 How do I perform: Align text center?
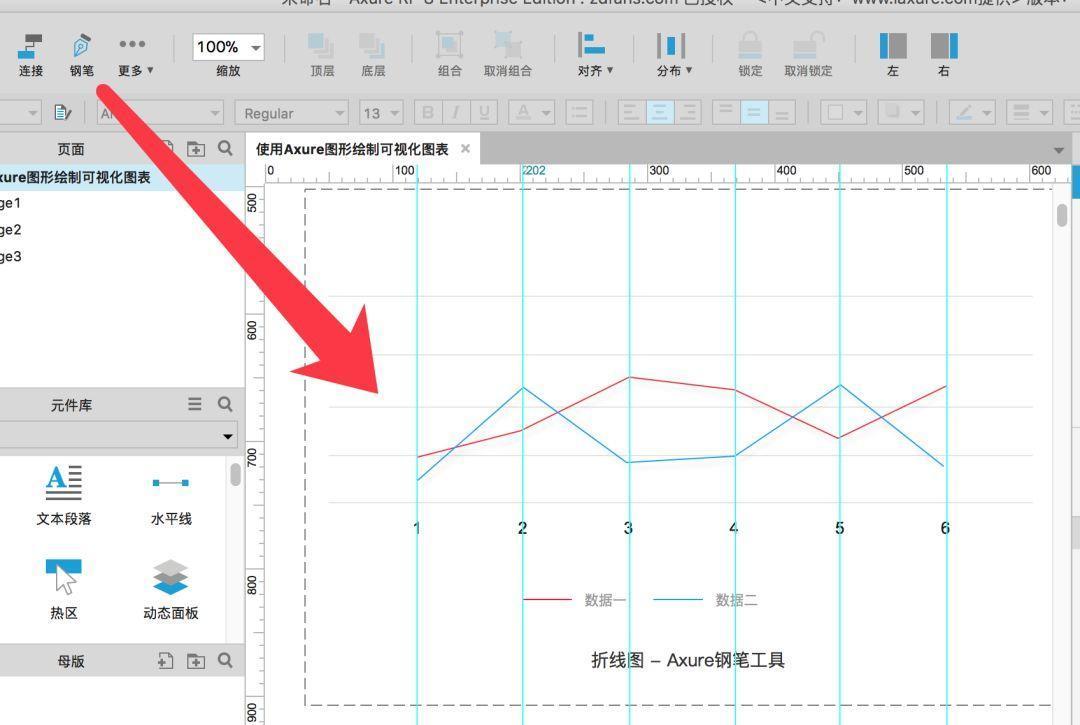point(659,113)
